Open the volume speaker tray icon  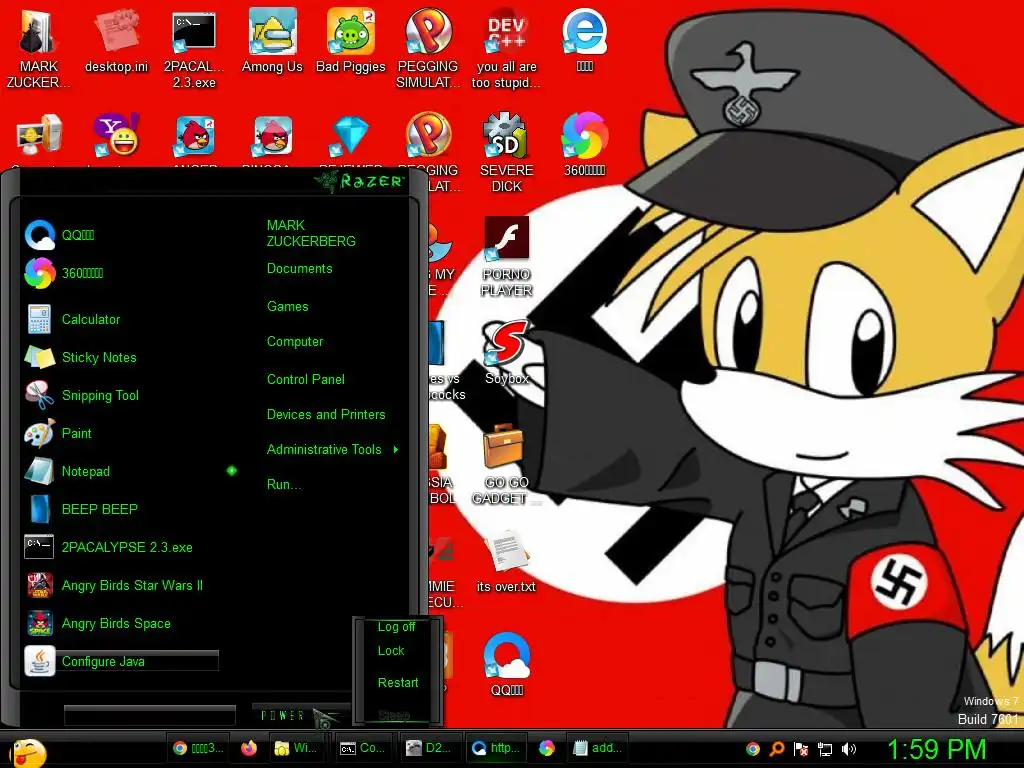tap(849, 749)
